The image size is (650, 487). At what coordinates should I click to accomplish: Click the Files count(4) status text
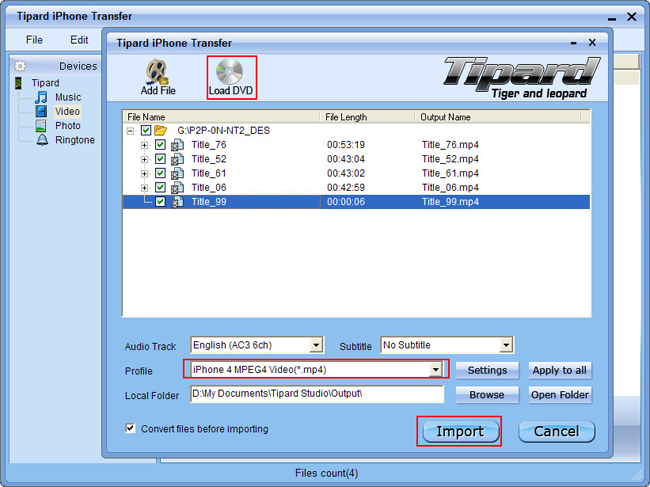tap(326, 473)
